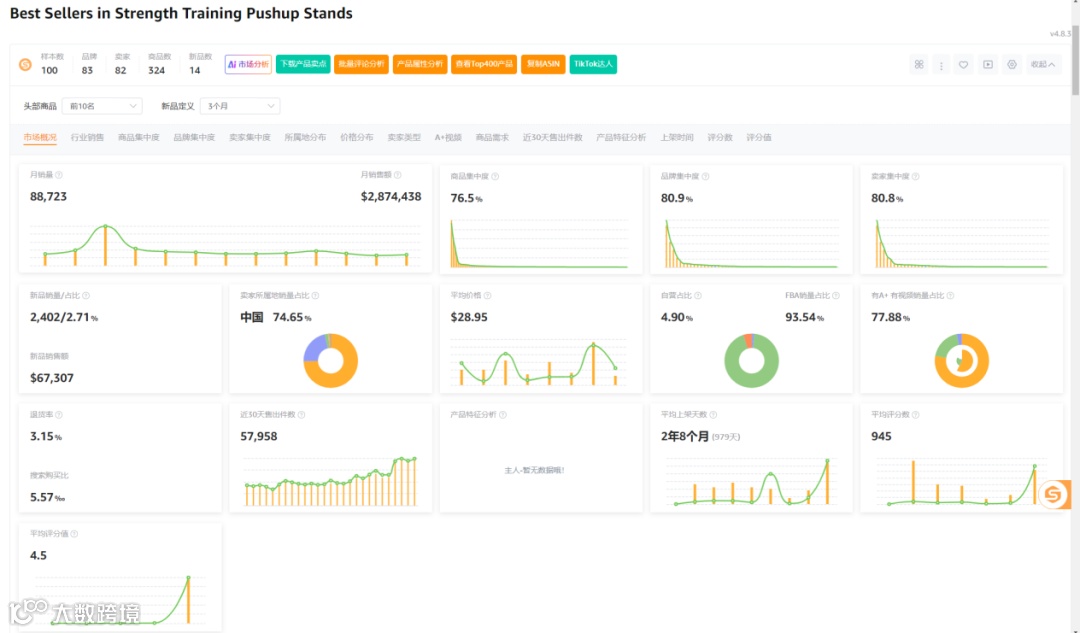
Task: Click the 查看Top400产品 button
Action: pos(484,64)
